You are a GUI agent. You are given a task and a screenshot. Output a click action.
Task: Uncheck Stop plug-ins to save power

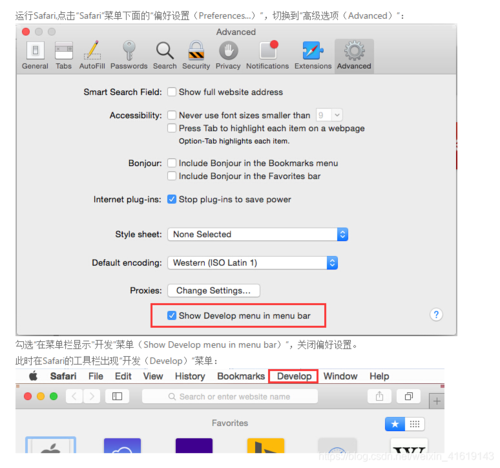(172, 199)
